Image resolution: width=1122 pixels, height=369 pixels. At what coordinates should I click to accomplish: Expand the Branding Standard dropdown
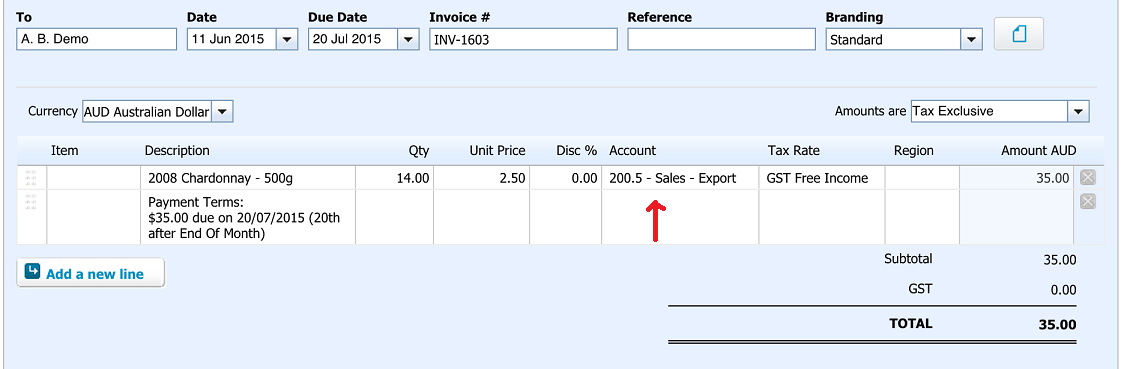coord(971,40)
